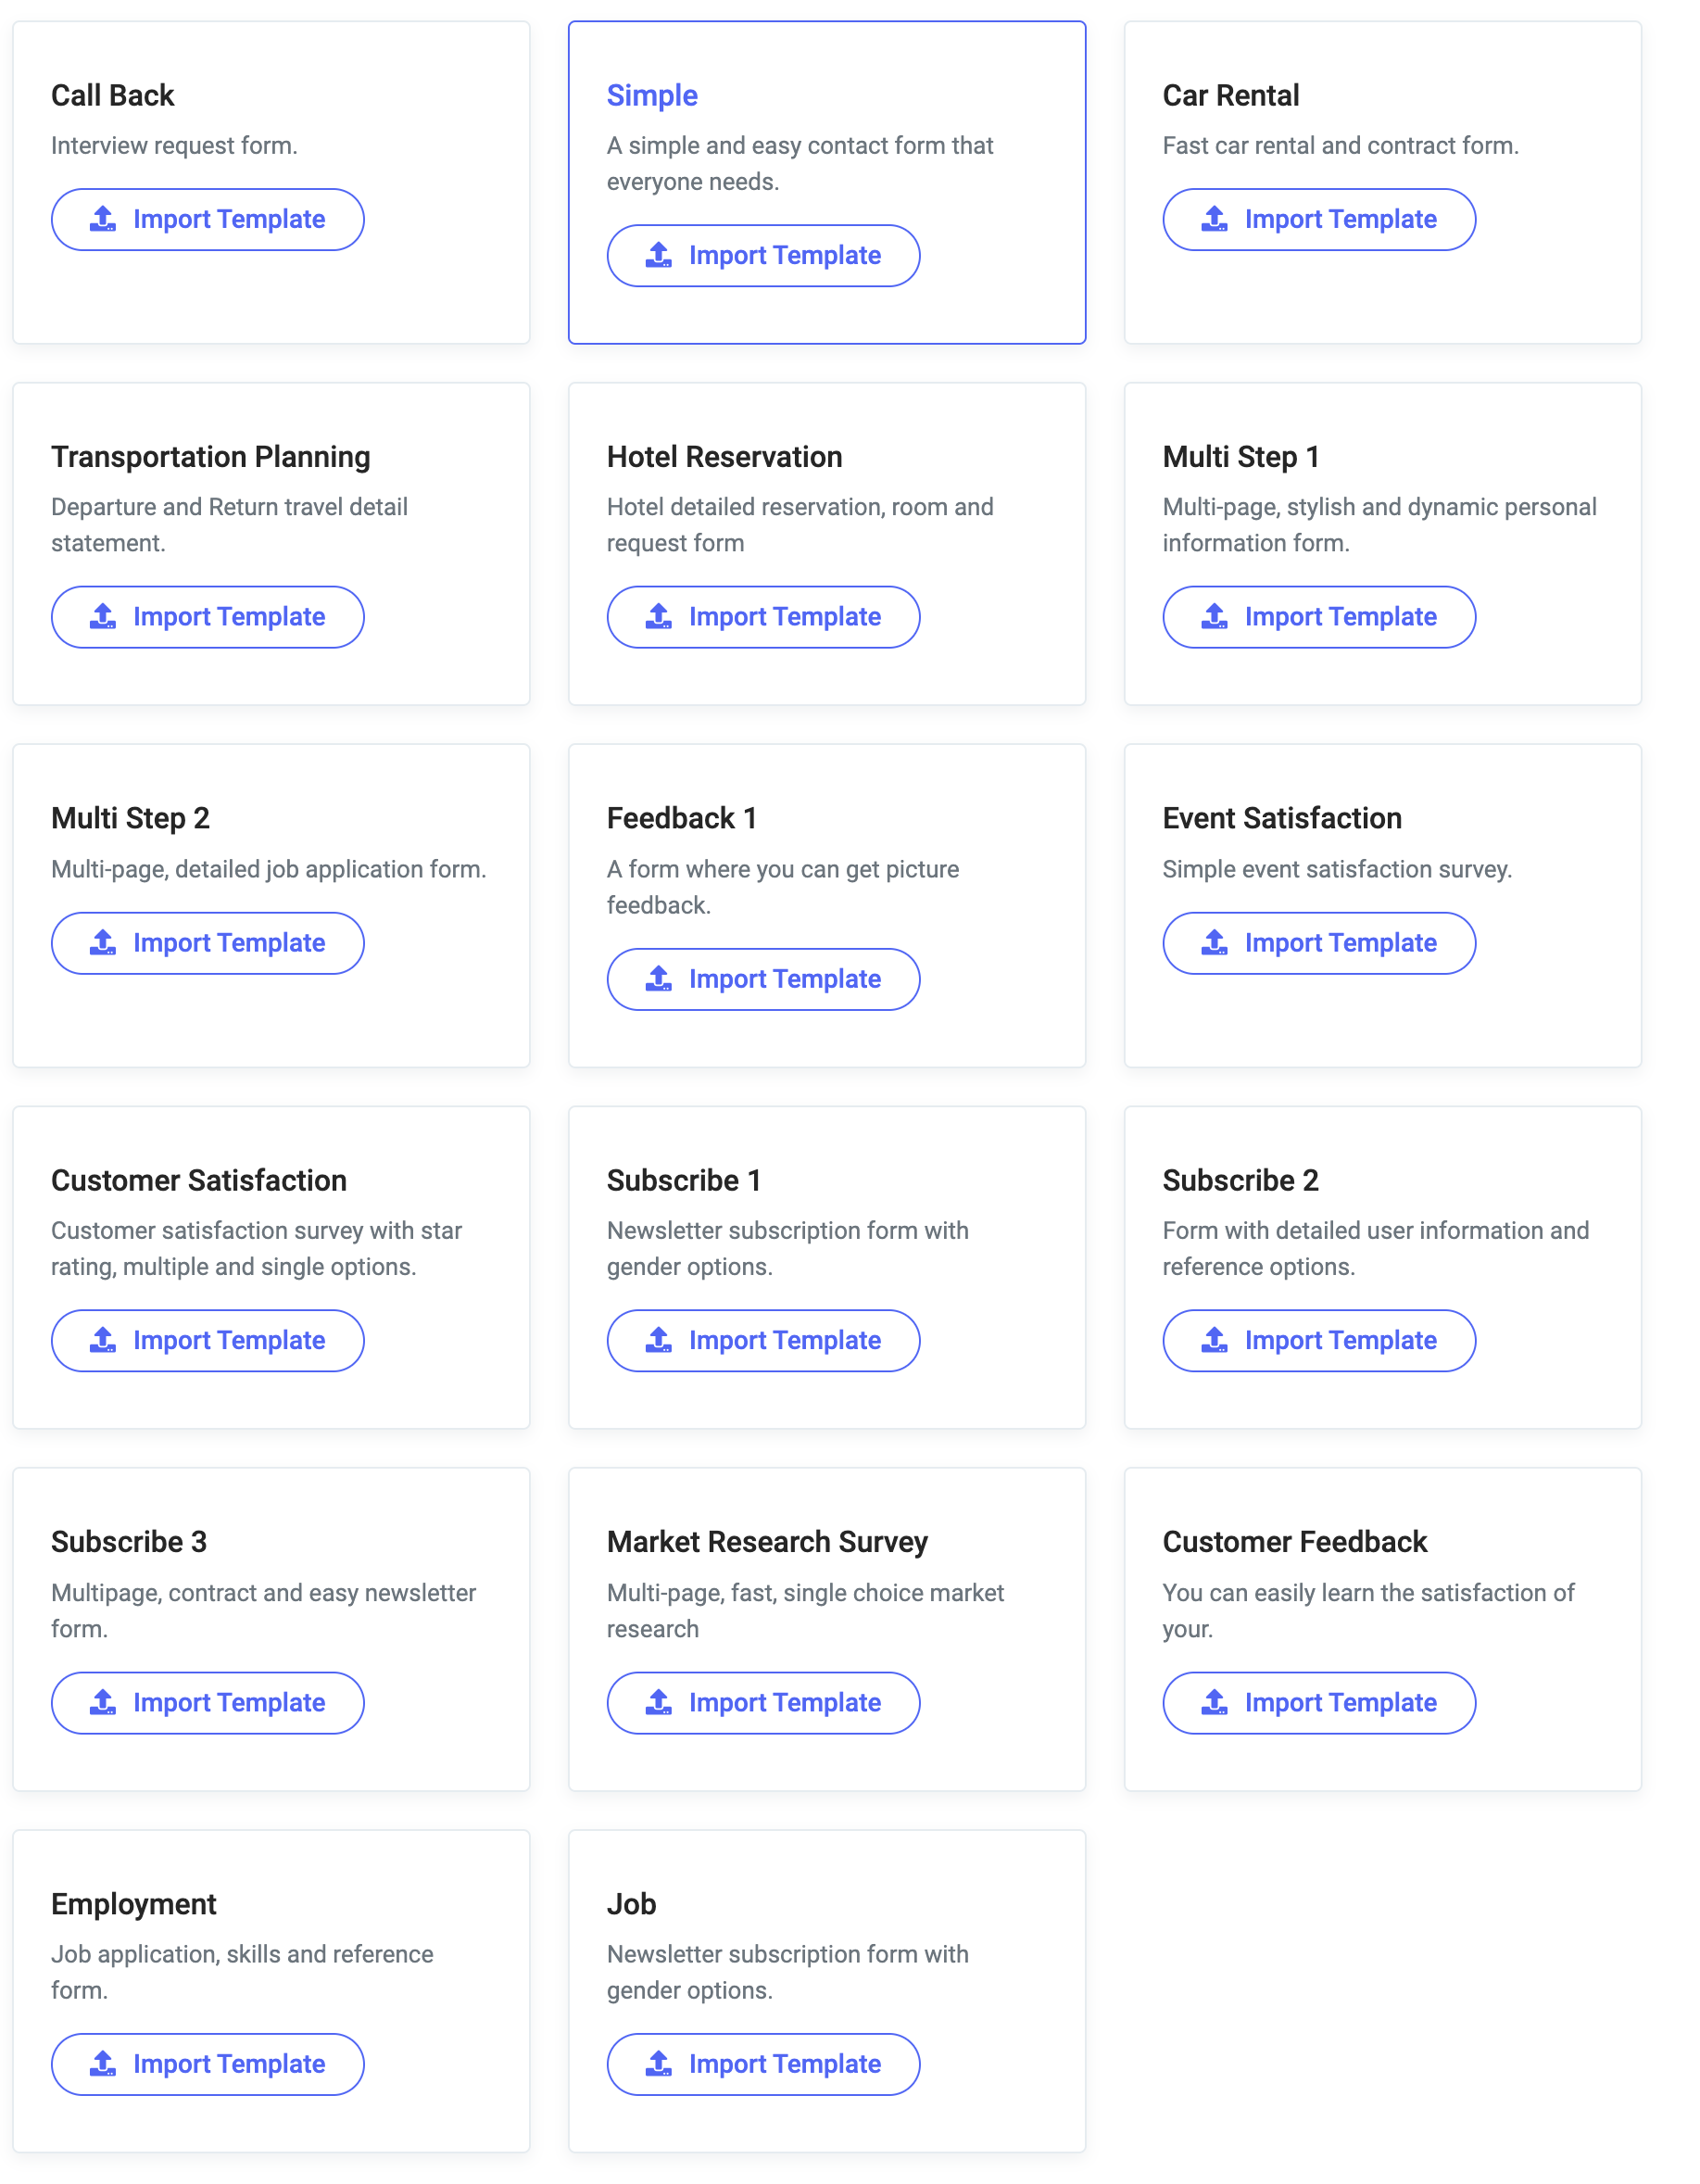This screenshot has height=2184, width=1700.
Task: Import the Customer Feedback template
Action: [x=1319, y=1703]
